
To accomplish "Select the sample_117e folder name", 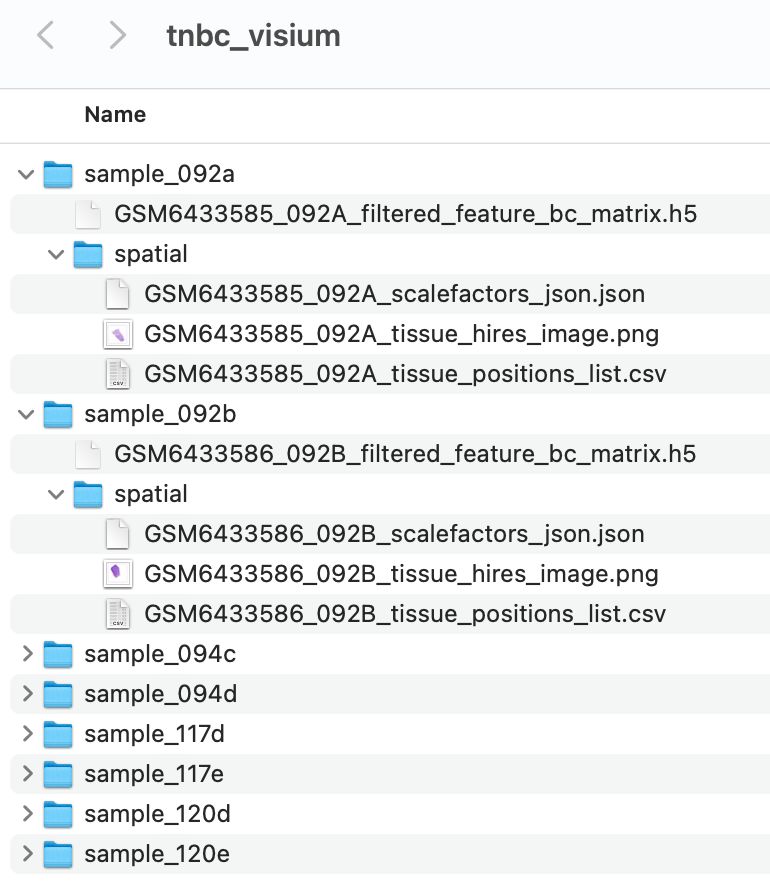I will (x=154, y=774).
